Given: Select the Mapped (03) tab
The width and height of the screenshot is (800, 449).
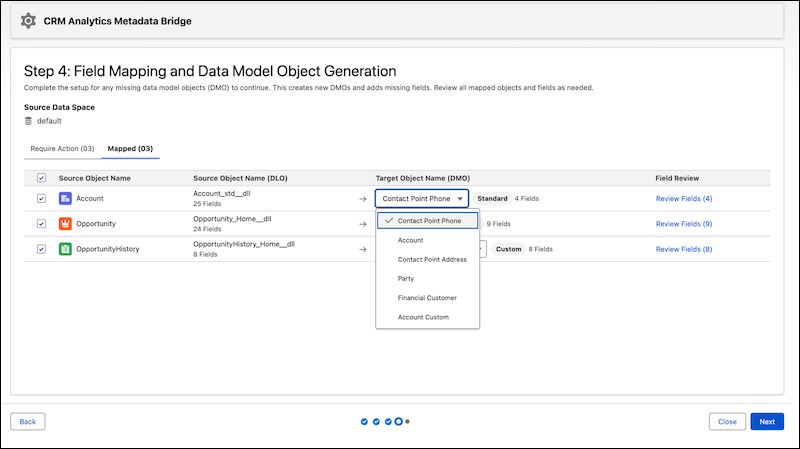Looking at the screenshot, I should [130, 148].
